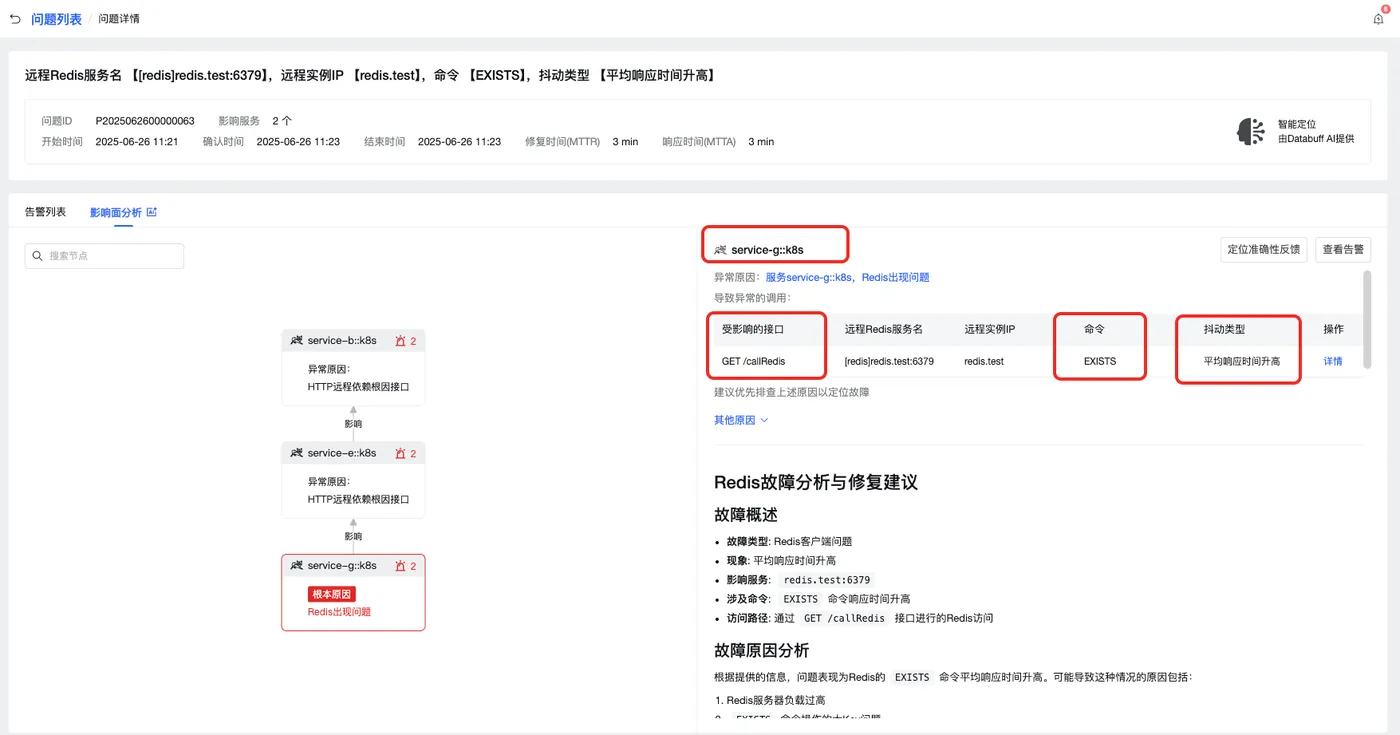Click the 修复时间(MTTR) label
The width and height of the screenshot is (1400, 735).
[562, 142]
